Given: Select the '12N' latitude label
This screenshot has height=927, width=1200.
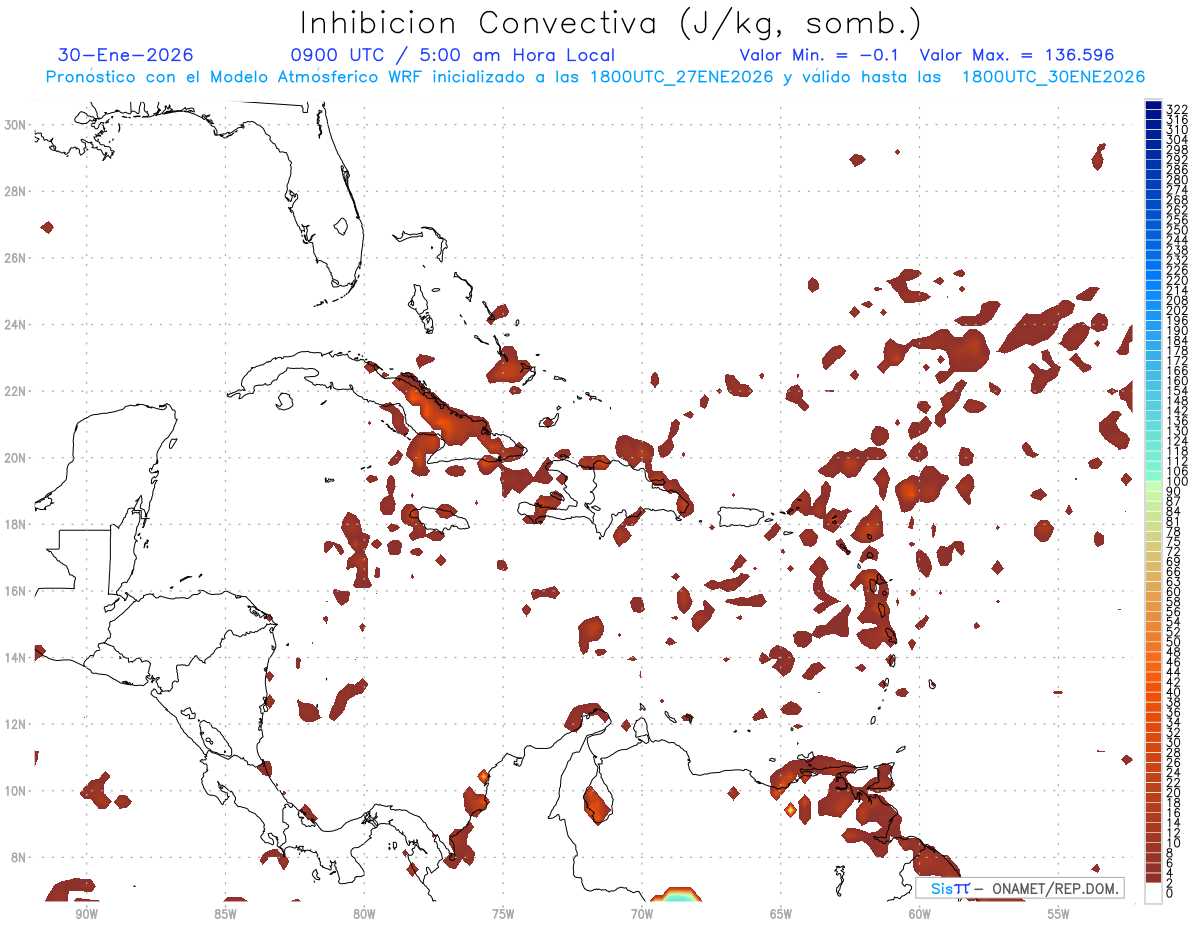Looking at the screenshot, I should (x=16, y=724).
